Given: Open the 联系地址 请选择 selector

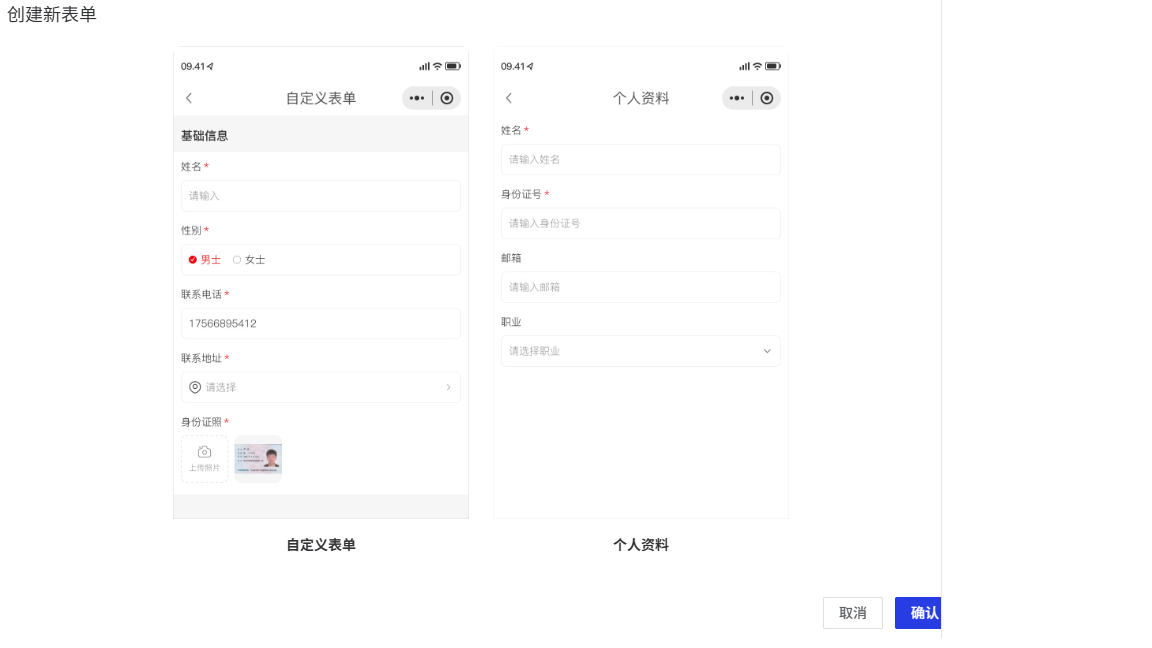Looking at the screenshot, I should coord(320,387).
